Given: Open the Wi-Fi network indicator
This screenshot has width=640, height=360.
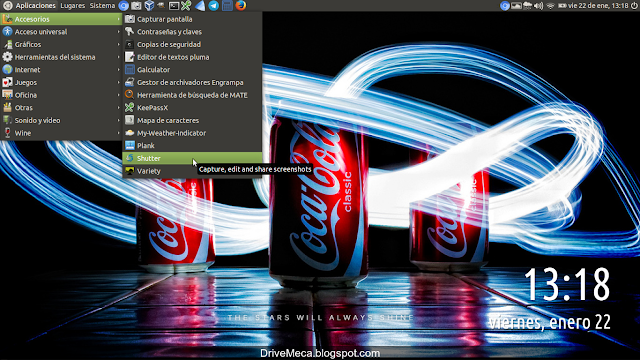Looking at the screenshot, I should (551, 6).
